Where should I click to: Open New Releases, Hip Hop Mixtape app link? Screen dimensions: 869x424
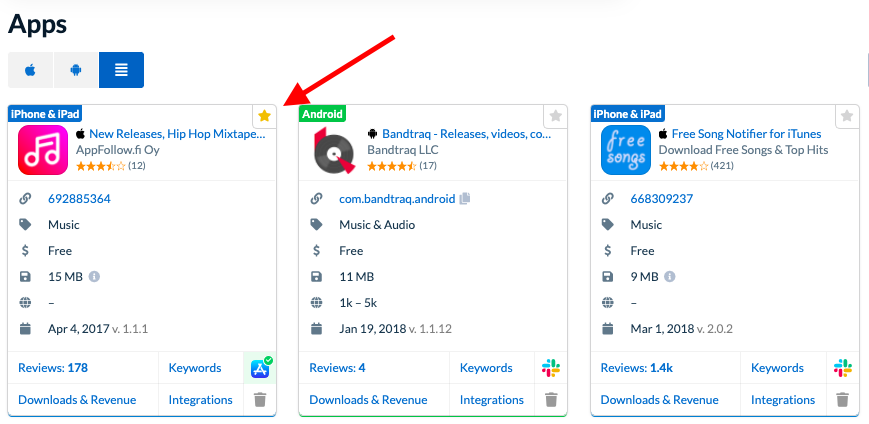tap(177, 134)
